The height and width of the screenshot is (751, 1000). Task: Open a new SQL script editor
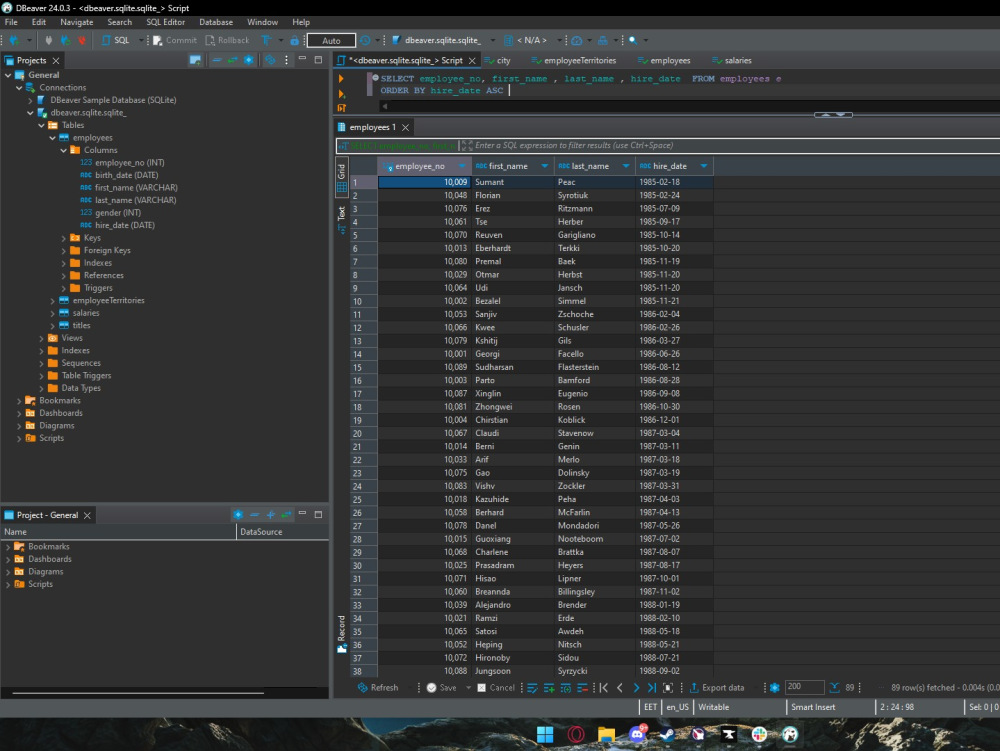(x=116, y=40)
